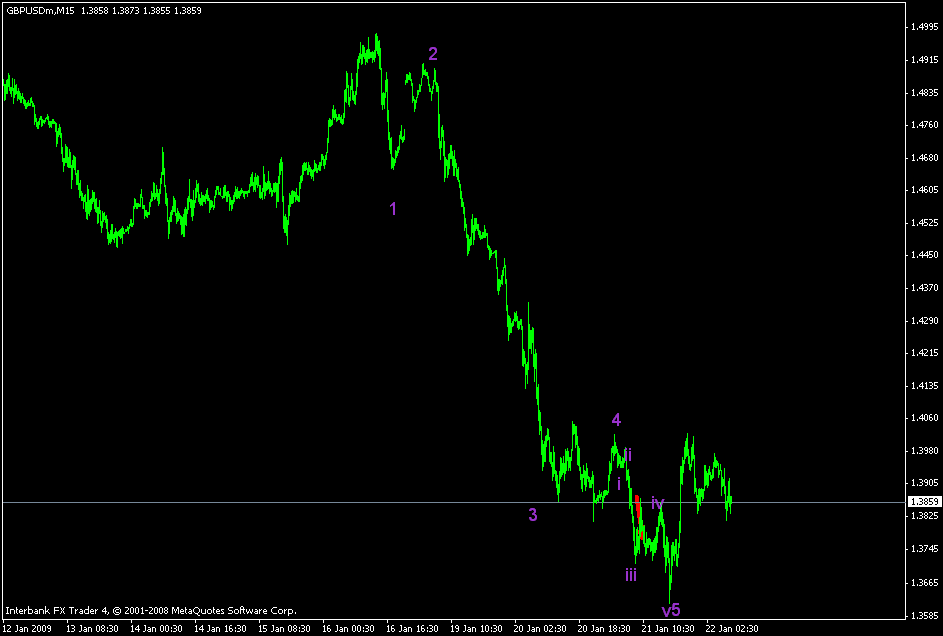Click the "20 Jan 02:30" time label

[540, 629]
